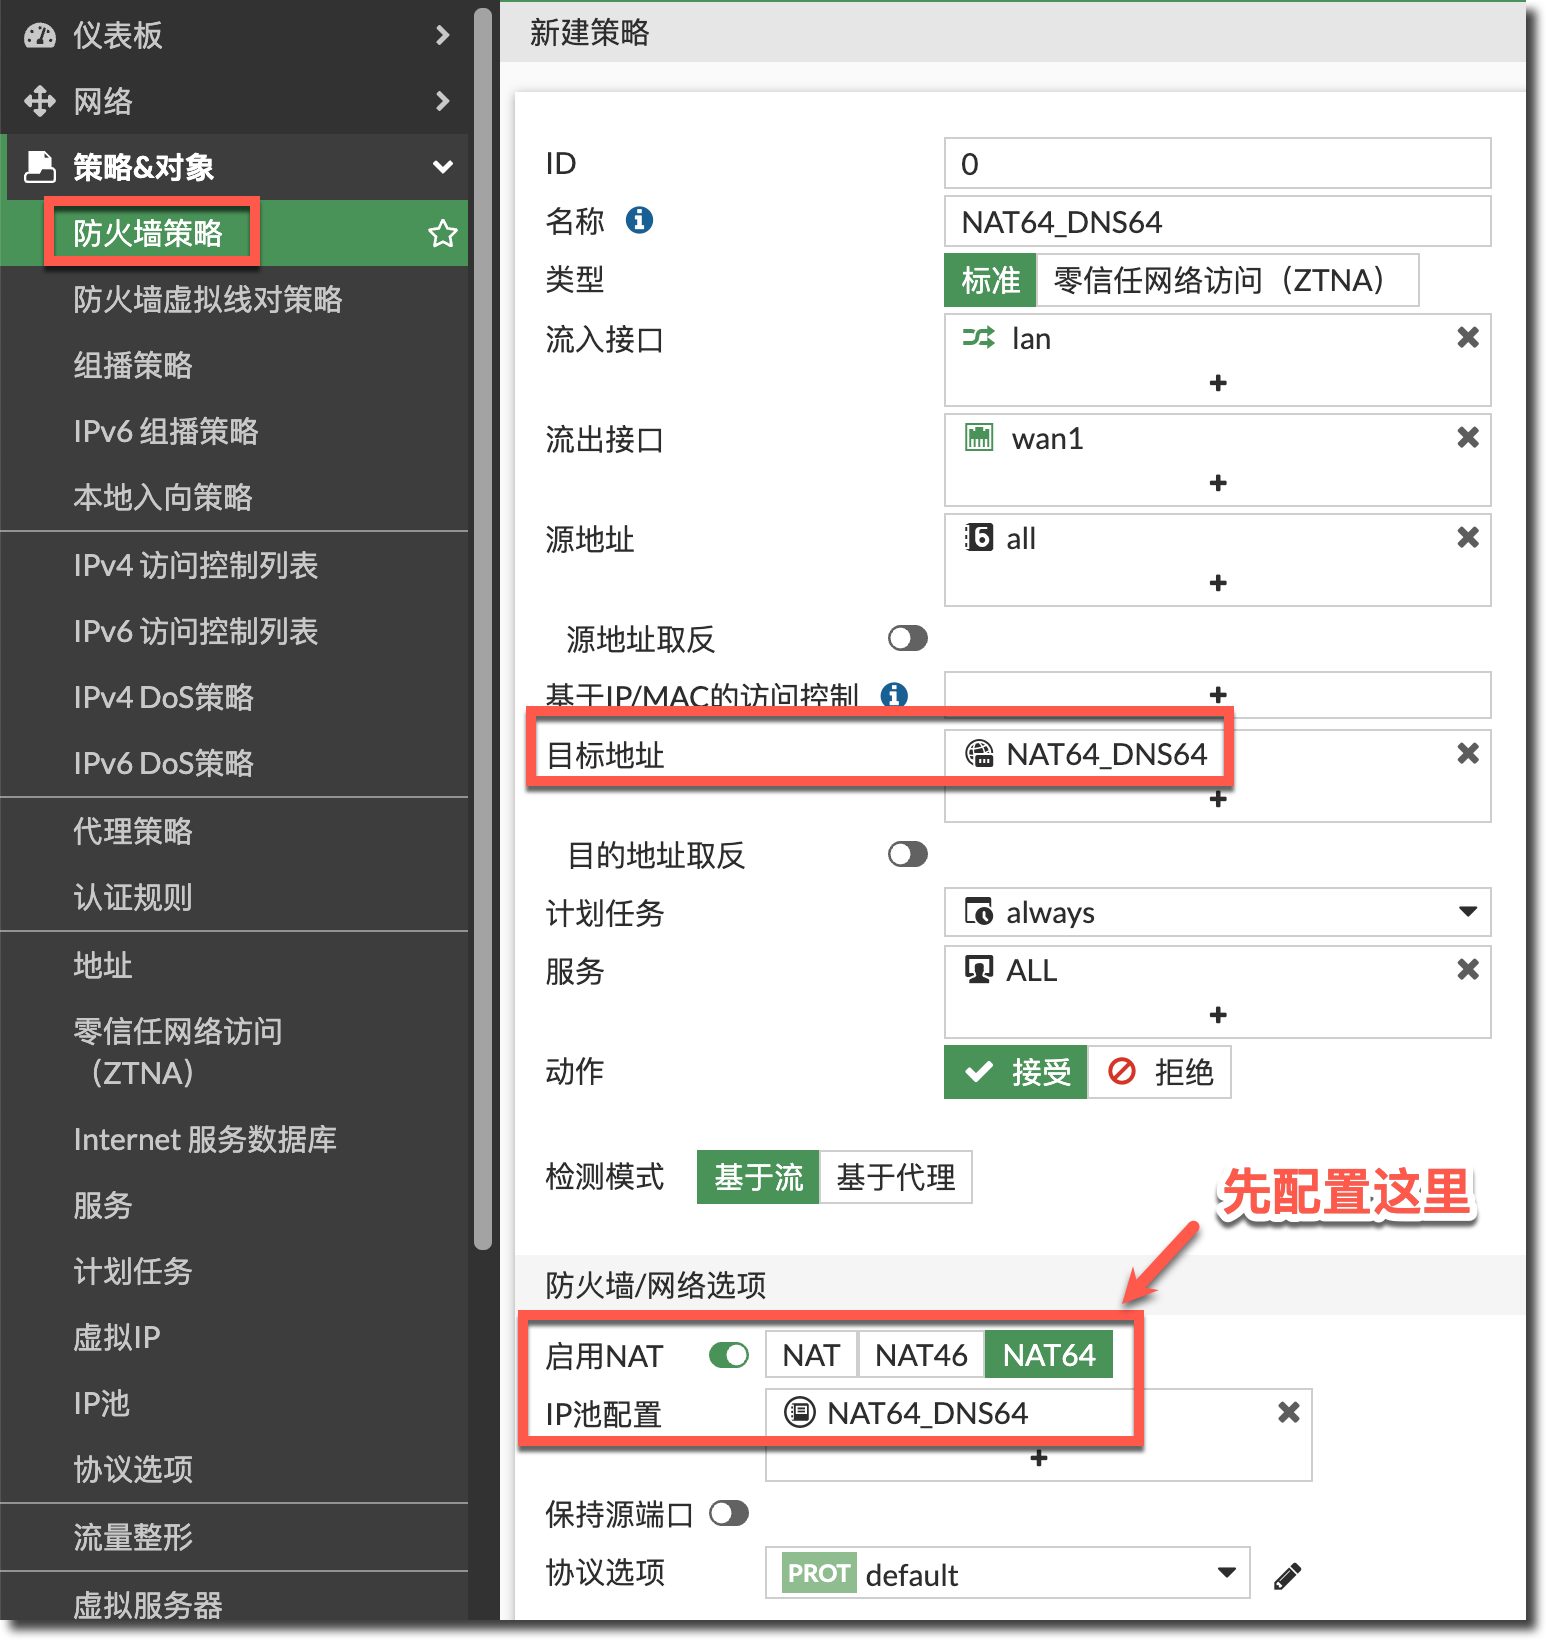Open 虚拟IP in the sidebar

click(x=117, y=1338)
